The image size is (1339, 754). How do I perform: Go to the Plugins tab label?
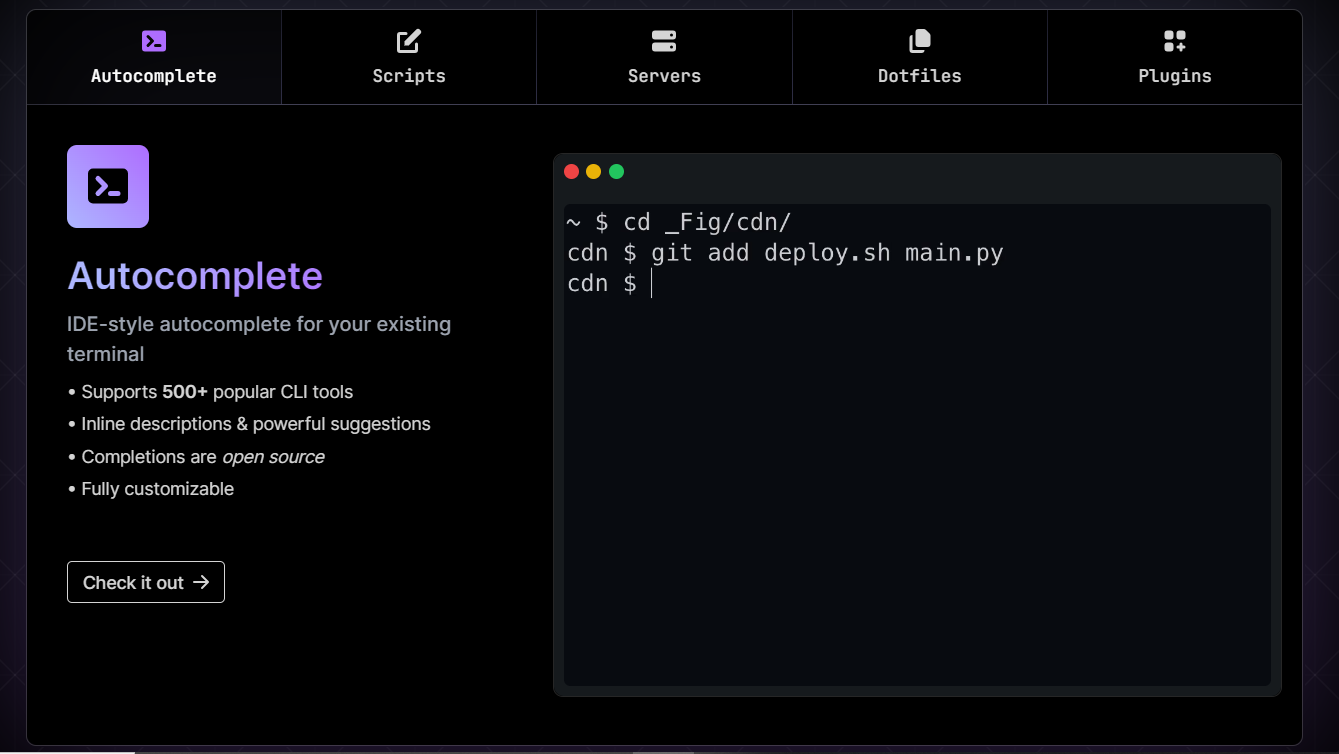click(x=1174, y=76)
